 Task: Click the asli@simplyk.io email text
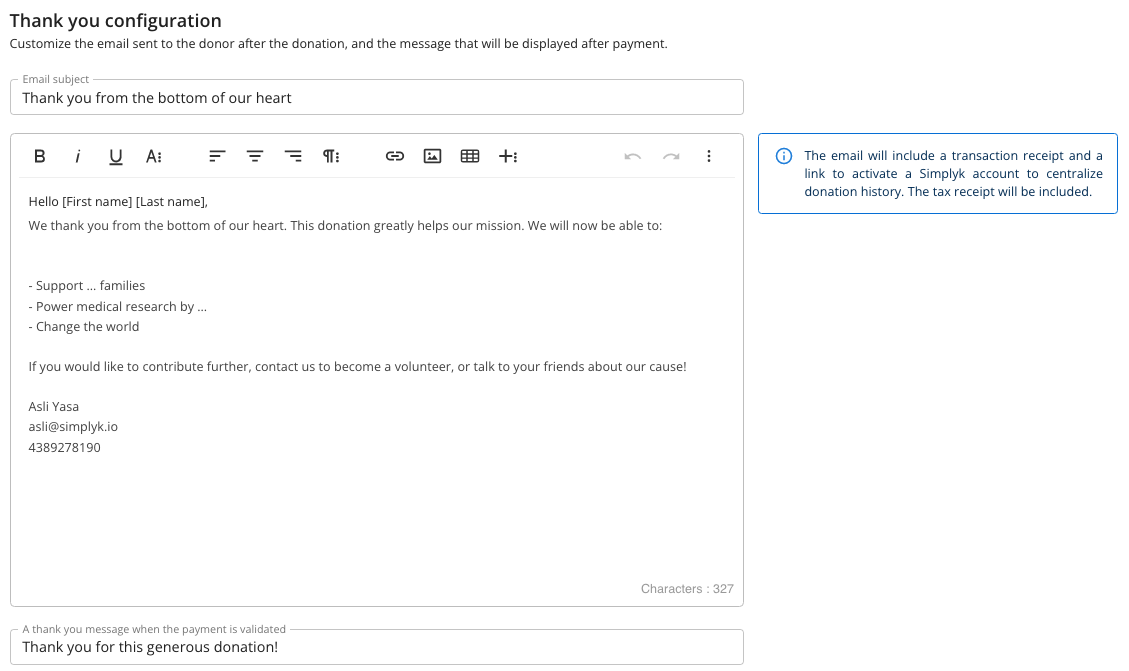pyautogui.click(x=73, y=427)
